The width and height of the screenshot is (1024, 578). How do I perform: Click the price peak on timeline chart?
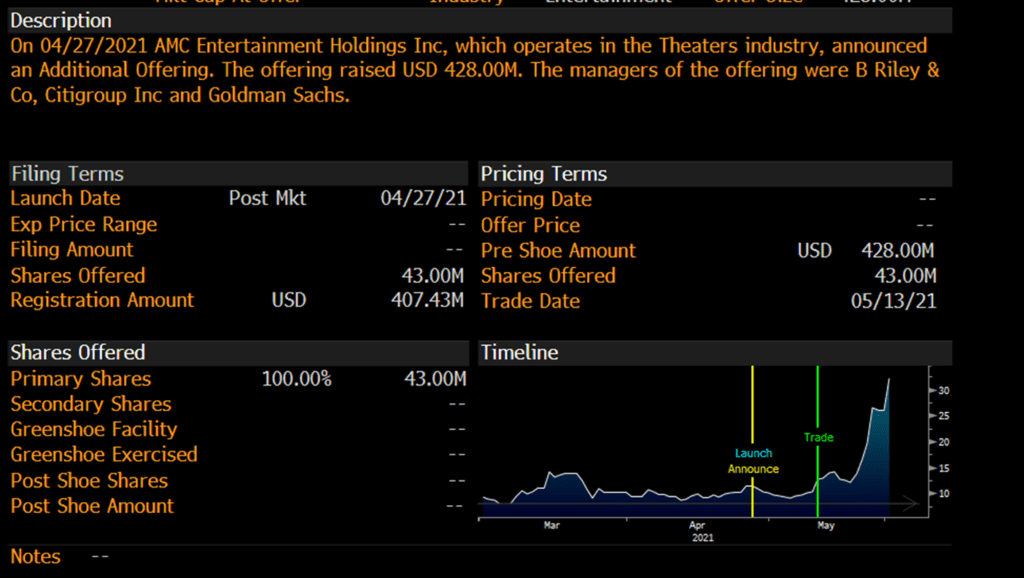coord(888,379)
